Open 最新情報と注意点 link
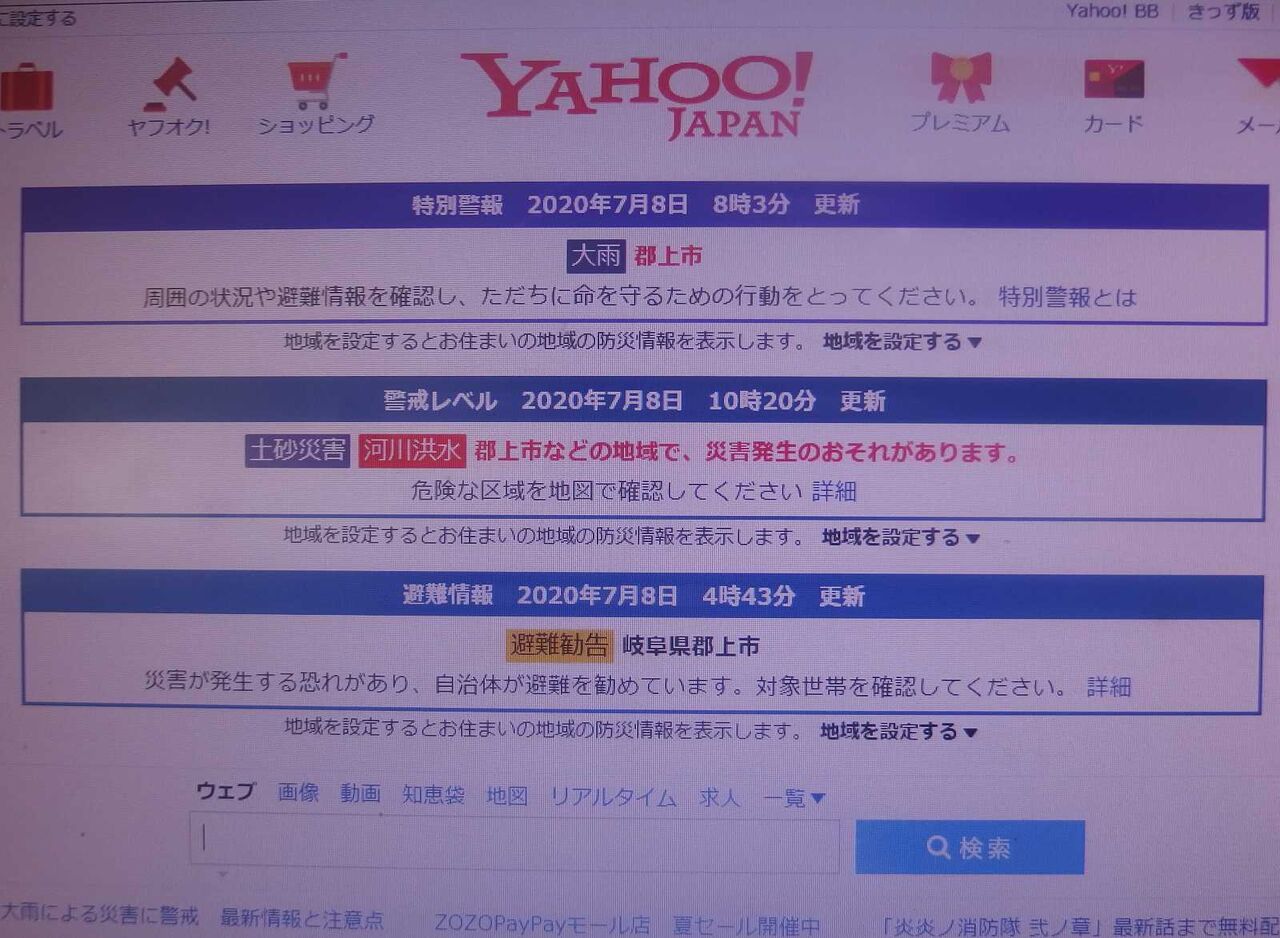The image size is (1280, 938). pos(302,919)
